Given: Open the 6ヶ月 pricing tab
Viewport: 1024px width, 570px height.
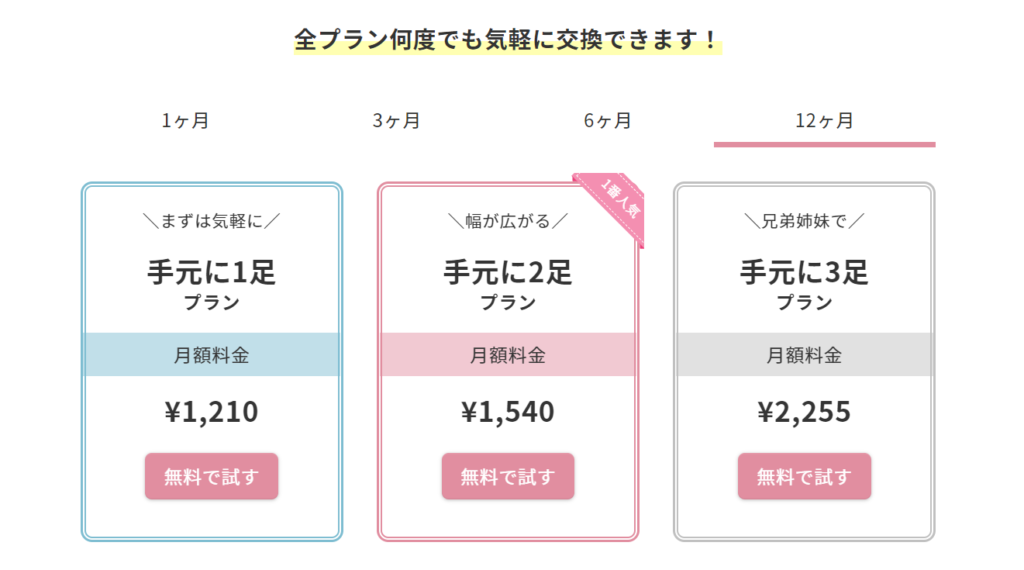Looking at the screenshot, I should pyautogui.click(x=607, y=121).
